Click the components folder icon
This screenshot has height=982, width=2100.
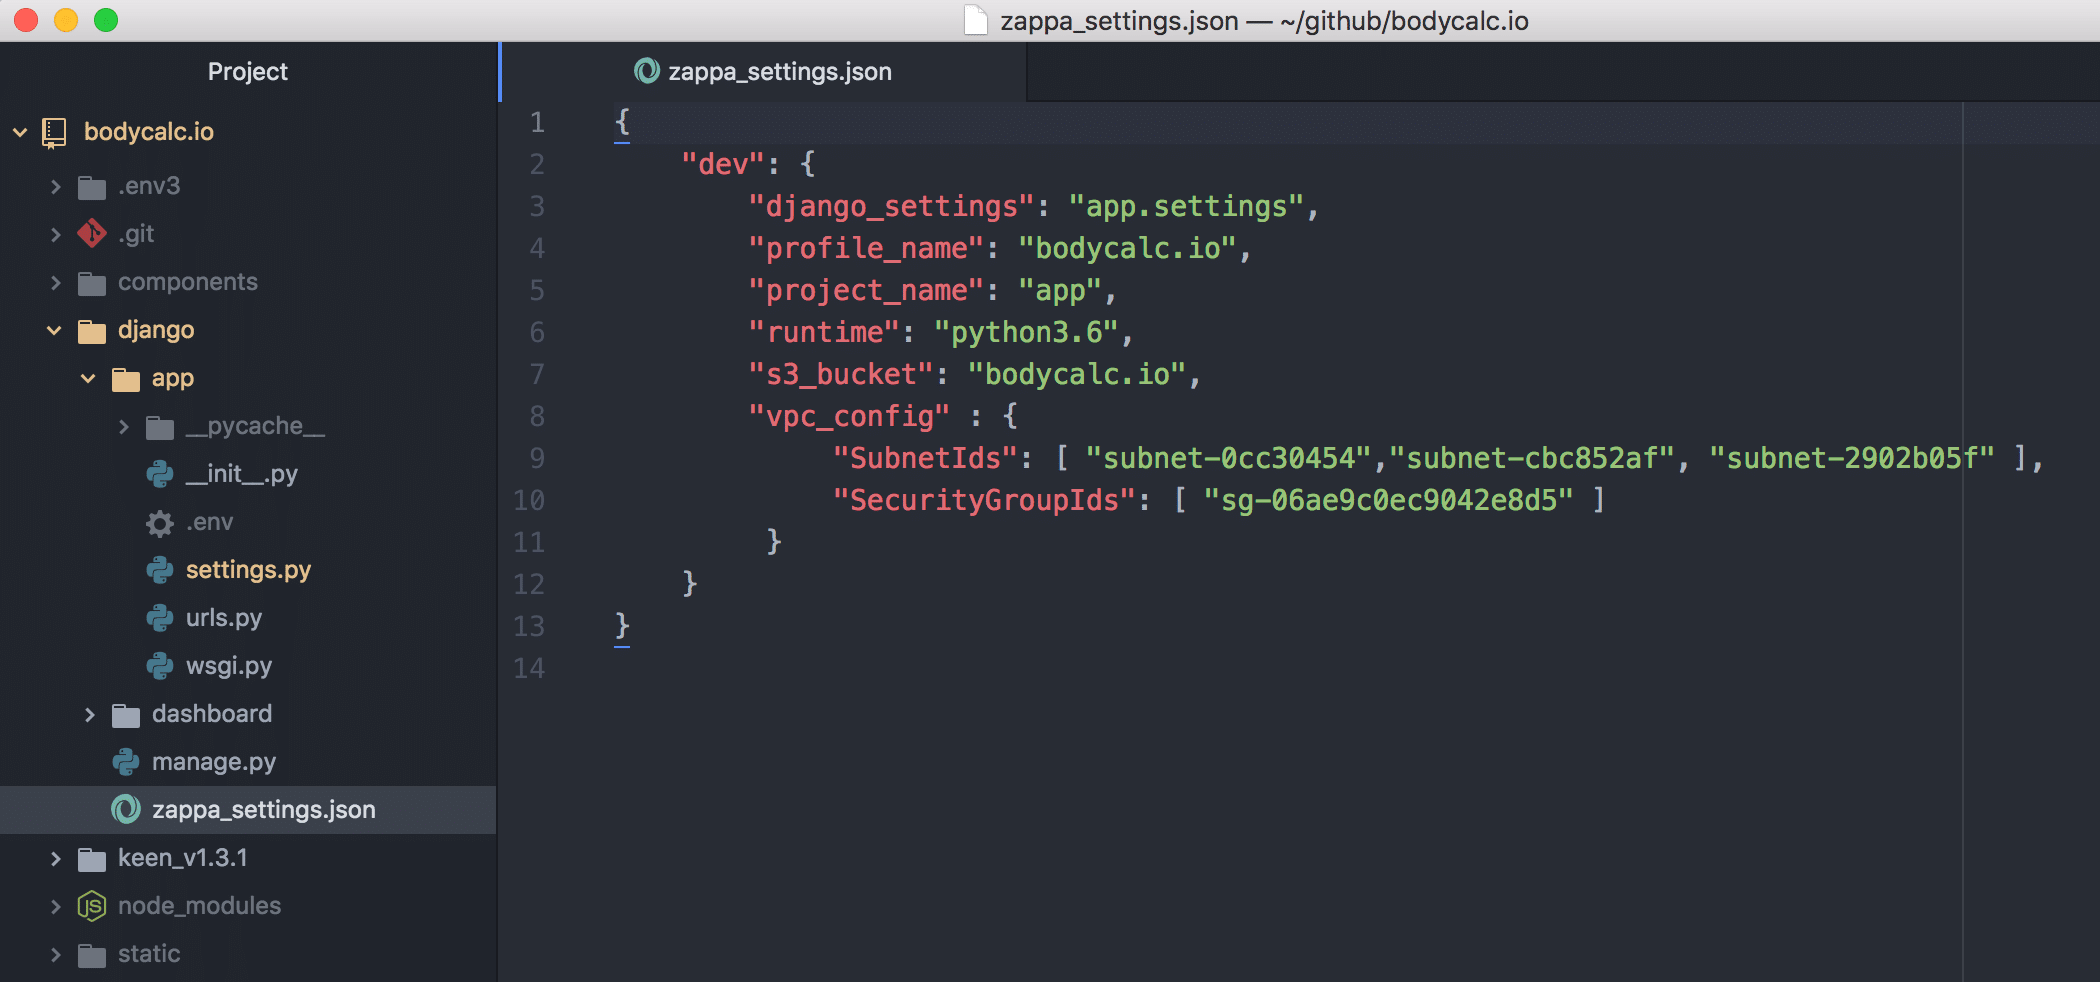(92, 283)
